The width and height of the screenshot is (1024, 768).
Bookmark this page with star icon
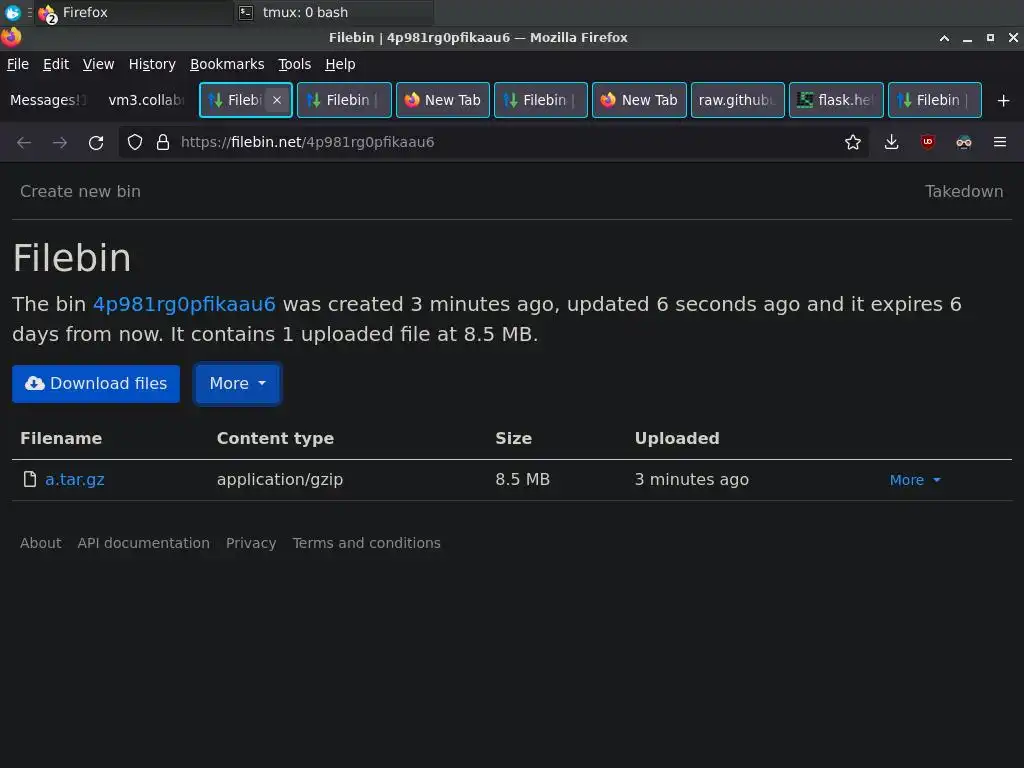[x=852, y=142]
